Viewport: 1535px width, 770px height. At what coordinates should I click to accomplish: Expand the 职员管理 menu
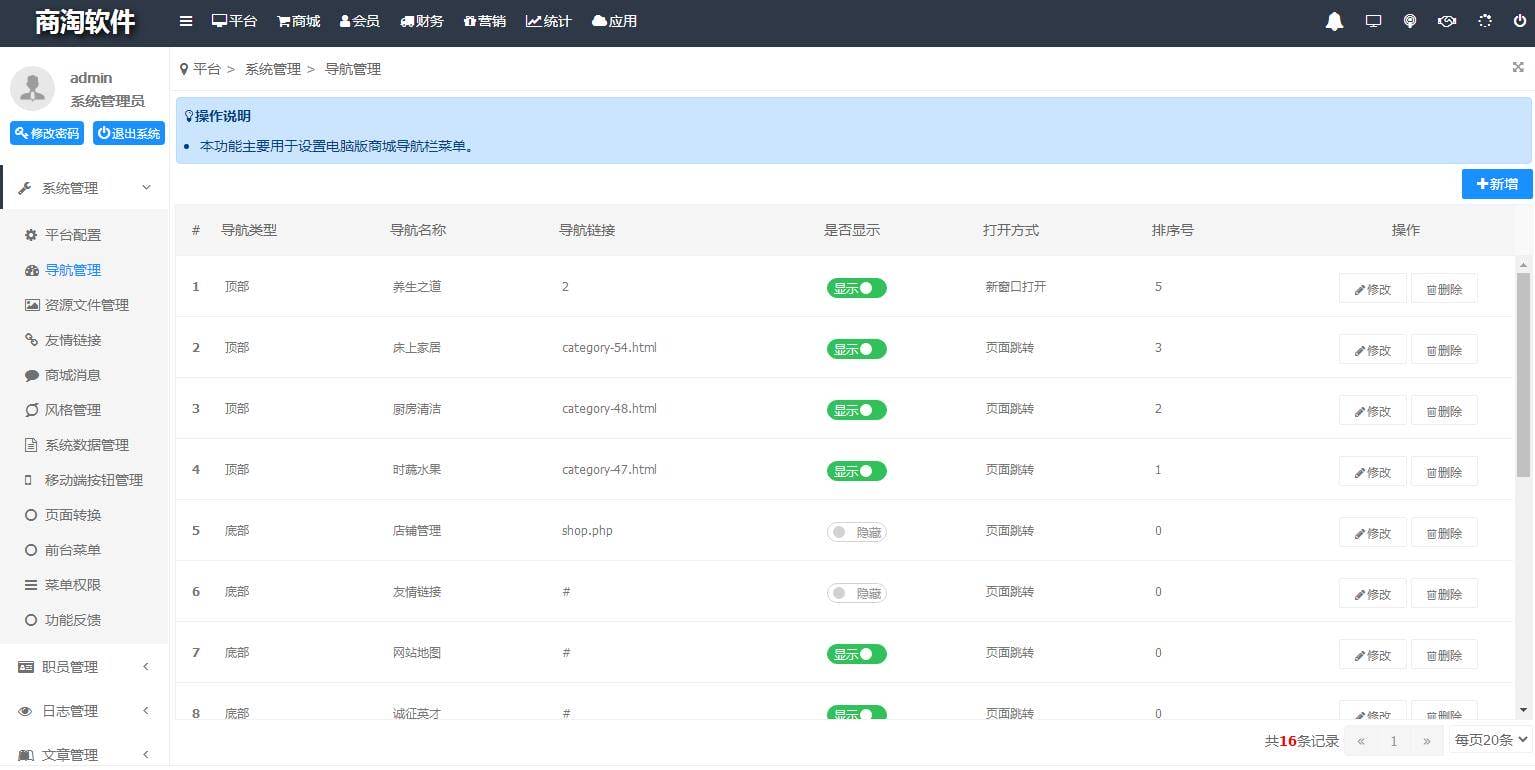pyautogui.click(x=72, y=667)
